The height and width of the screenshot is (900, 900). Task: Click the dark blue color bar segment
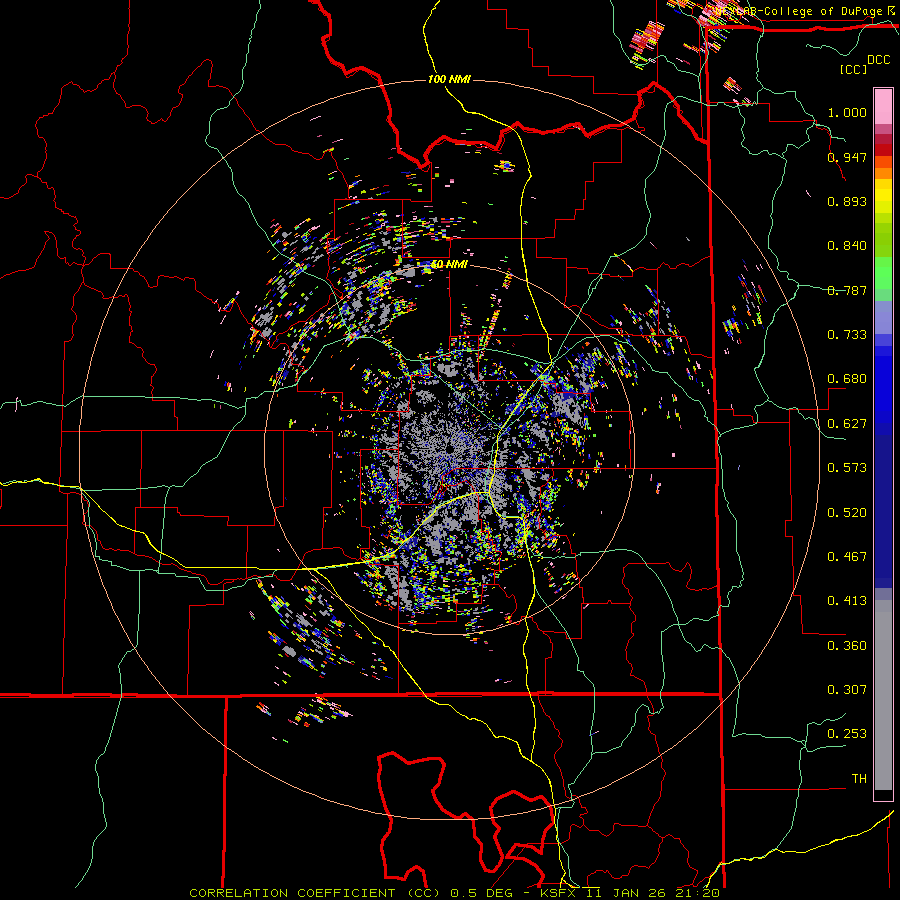point(883,511)
